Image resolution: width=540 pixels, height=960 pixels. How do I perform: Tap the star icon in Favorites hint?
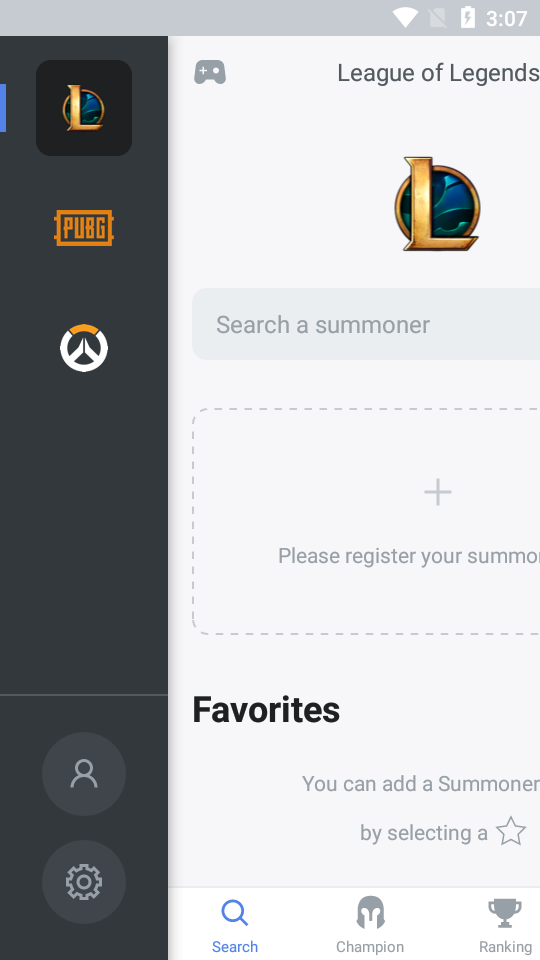point(511,831)
